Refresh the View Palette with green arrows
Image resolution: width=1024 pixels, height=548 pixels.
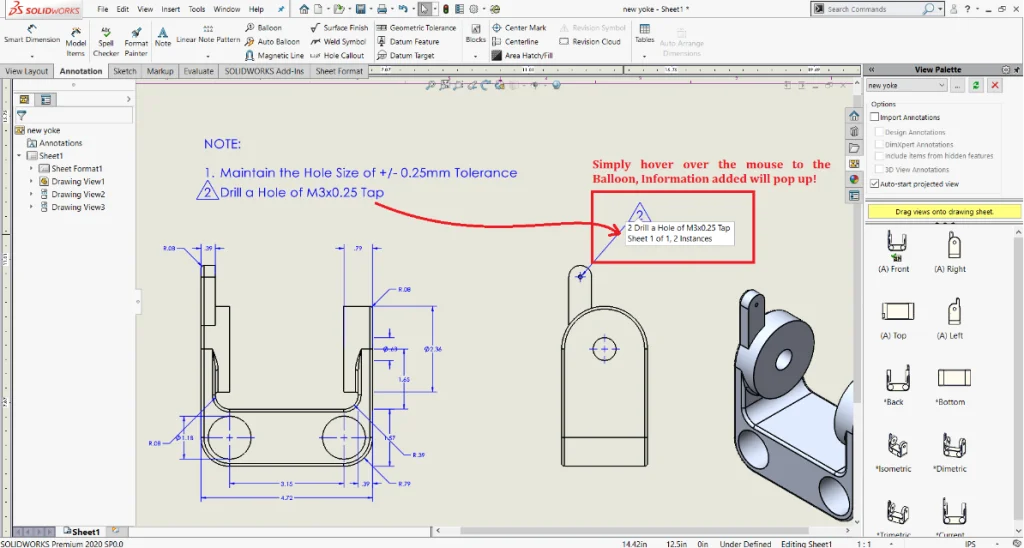tap(976, 86)
